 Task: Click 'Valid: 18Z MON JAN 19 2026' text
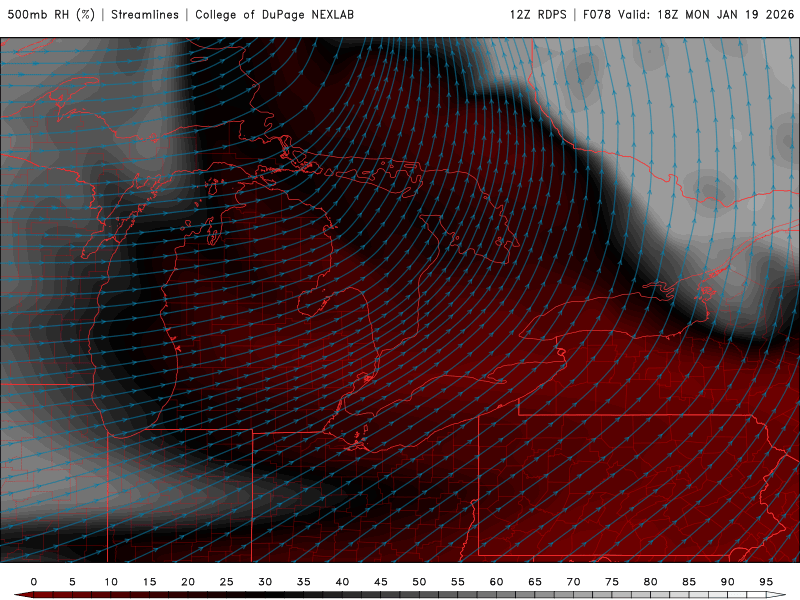tap(706, 15)
